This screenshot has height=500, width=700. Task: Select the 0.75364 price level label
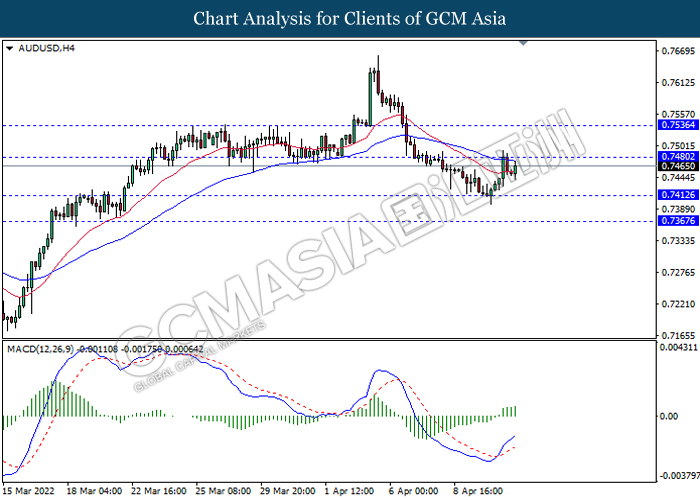(678, 125)
